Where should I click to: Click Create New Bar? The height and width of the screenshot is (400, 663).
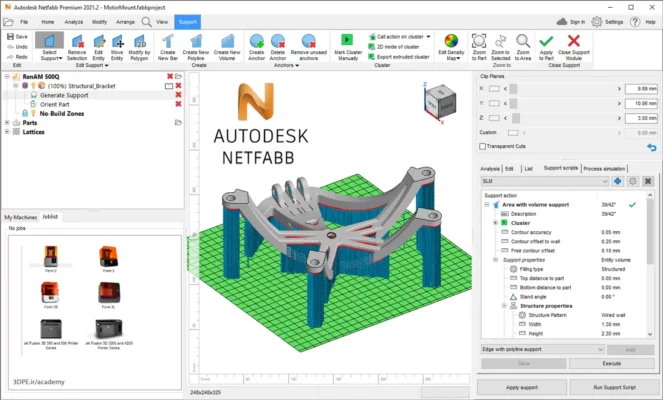click(168, 47)
